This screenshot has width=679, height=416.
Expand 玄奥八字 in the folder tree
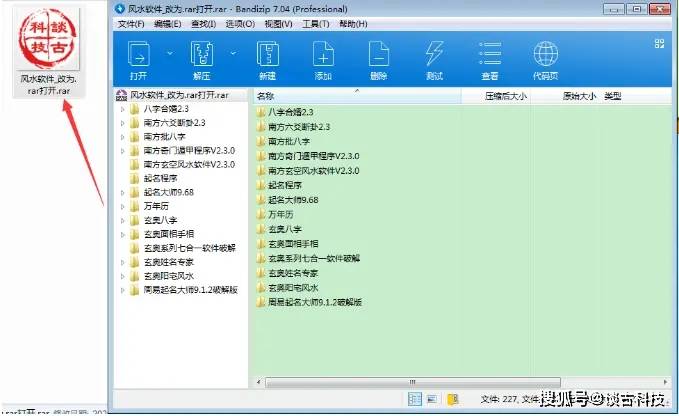(x=123, y=220)
